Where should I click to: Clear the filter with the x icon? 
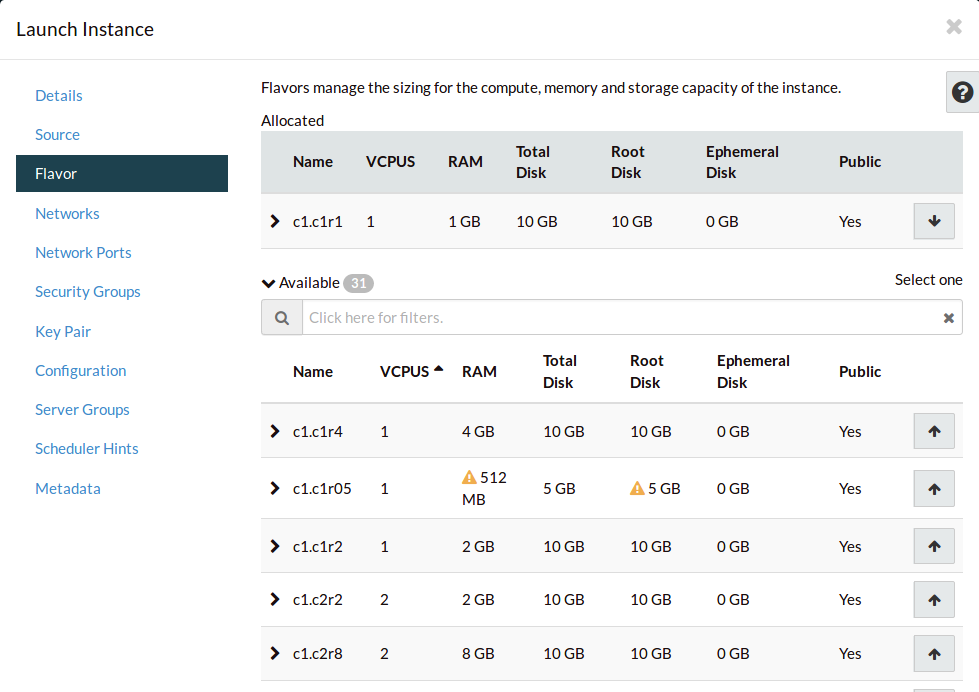[x=948, y=318]
